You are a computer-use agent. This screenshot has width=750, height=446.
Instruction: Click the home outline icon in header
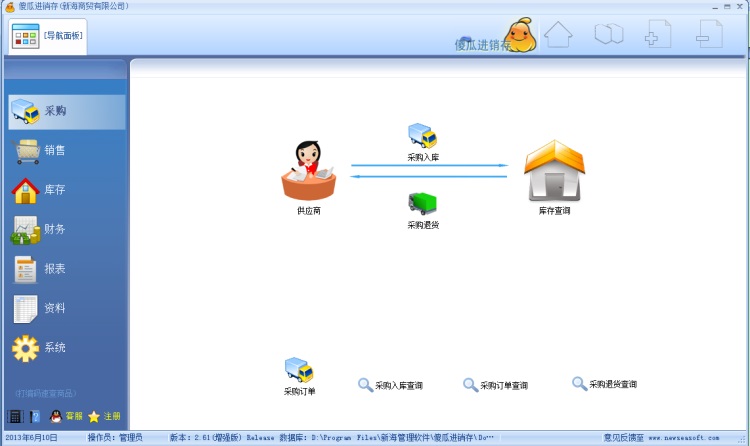558,34
